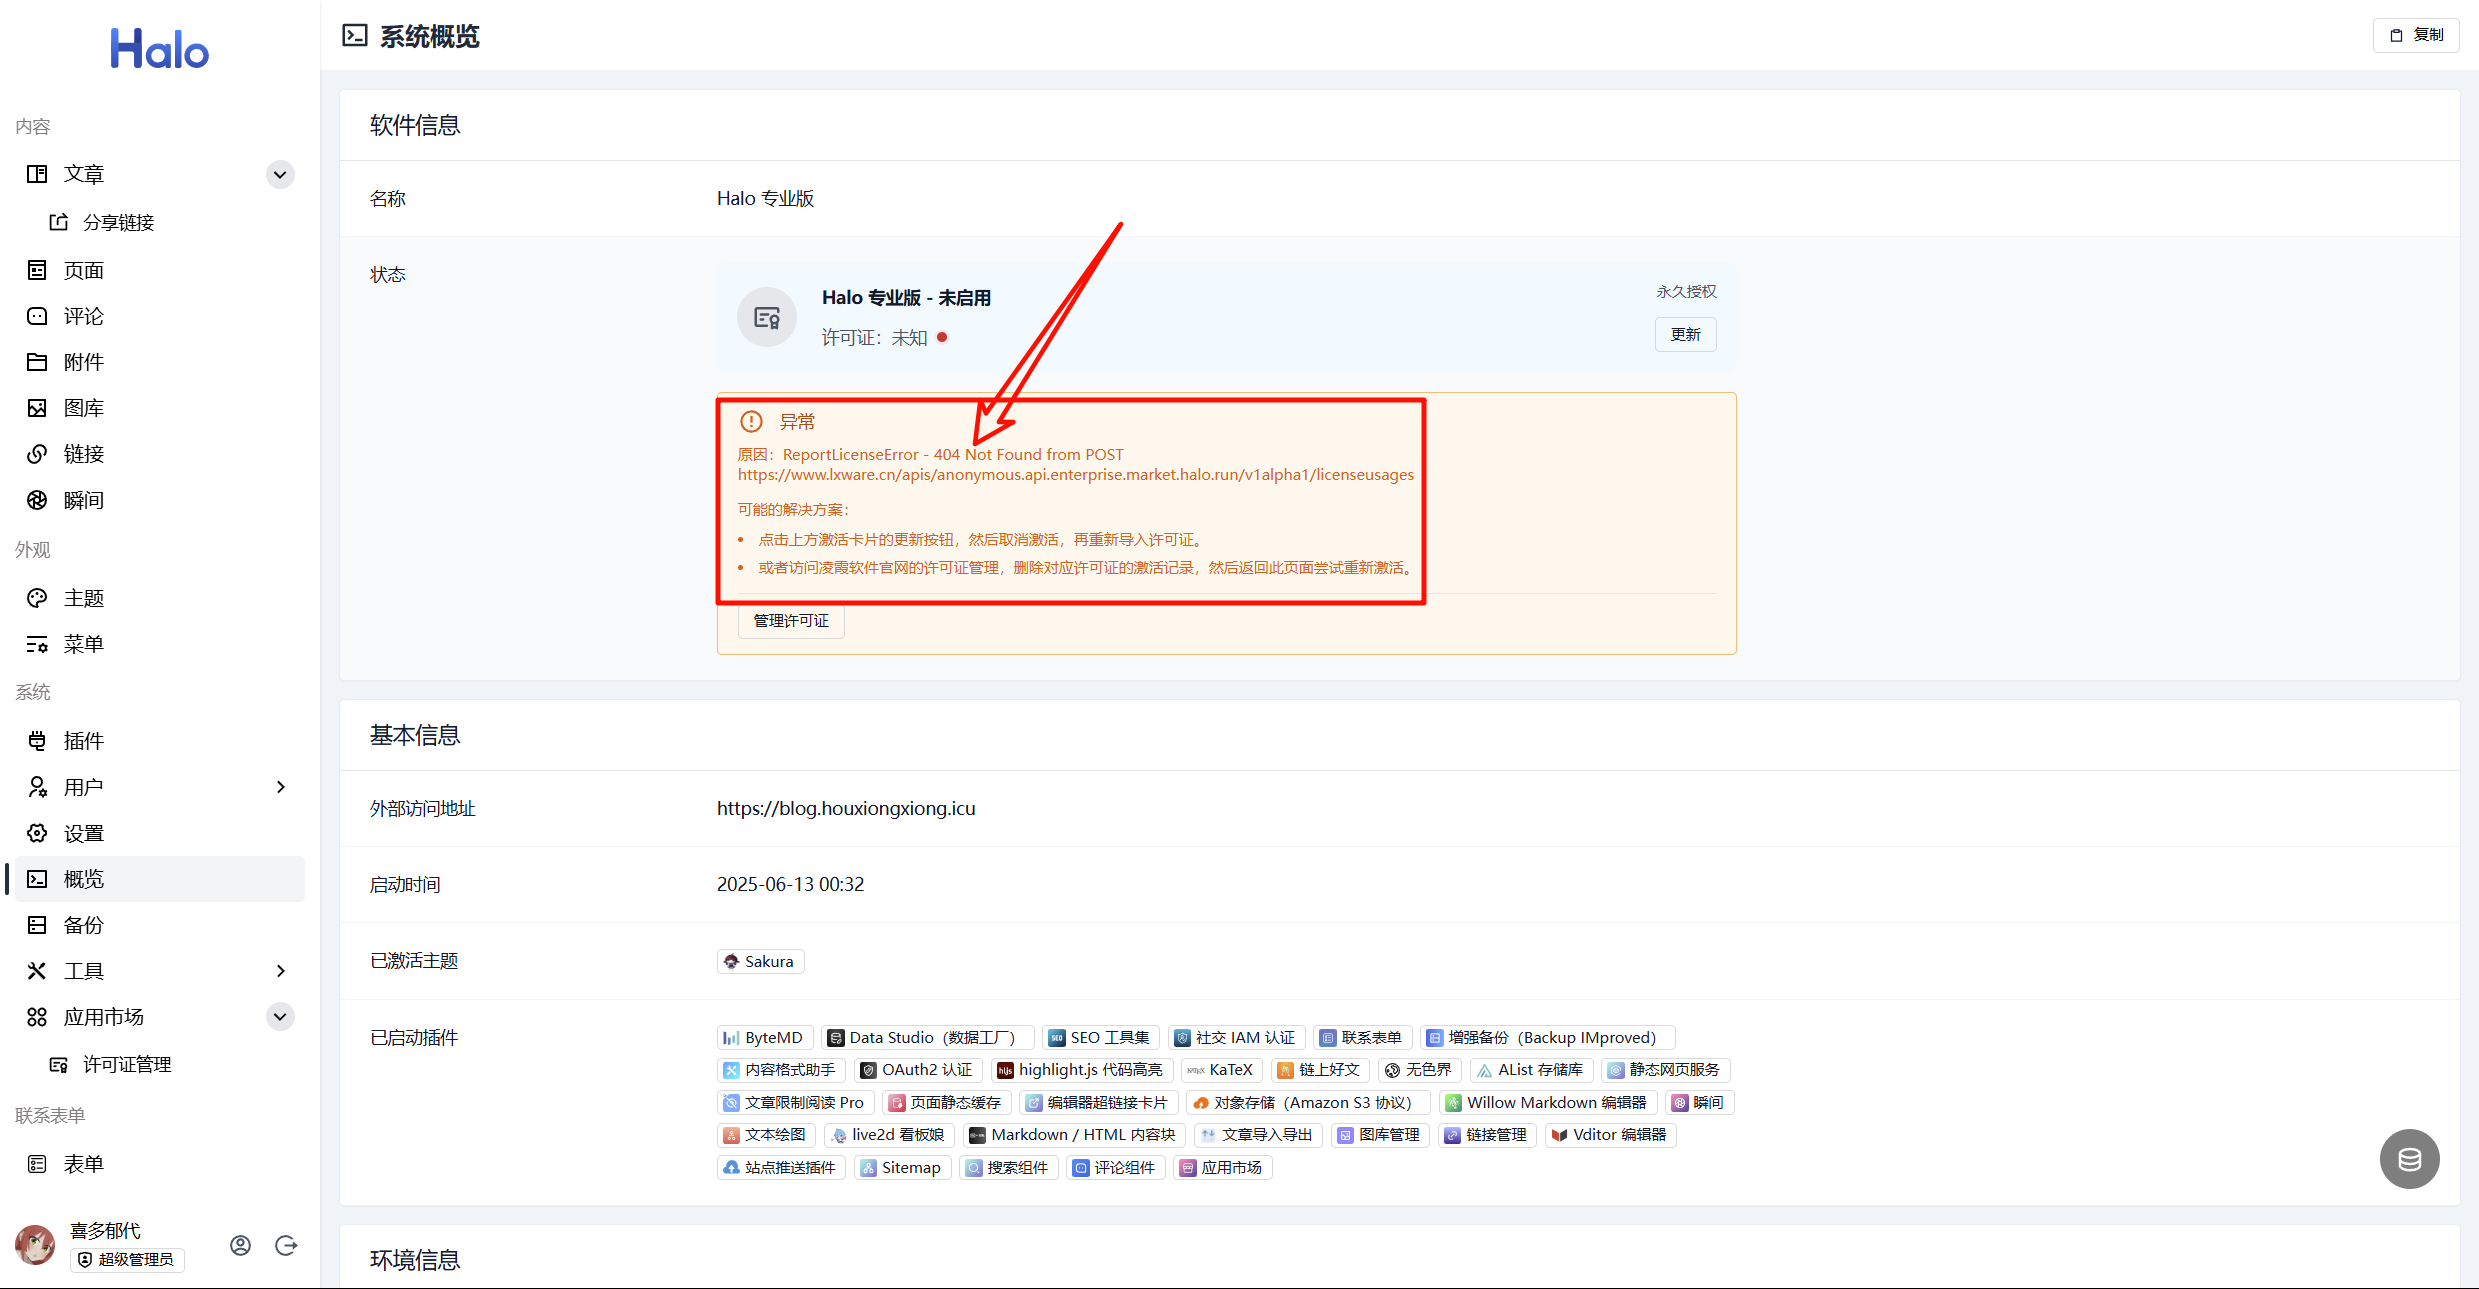Image resolution: width=2479 pixels, height=1289 pixels.
Task: Click the 联系表单 plugin tag
Action: tap(1362, 1038)
